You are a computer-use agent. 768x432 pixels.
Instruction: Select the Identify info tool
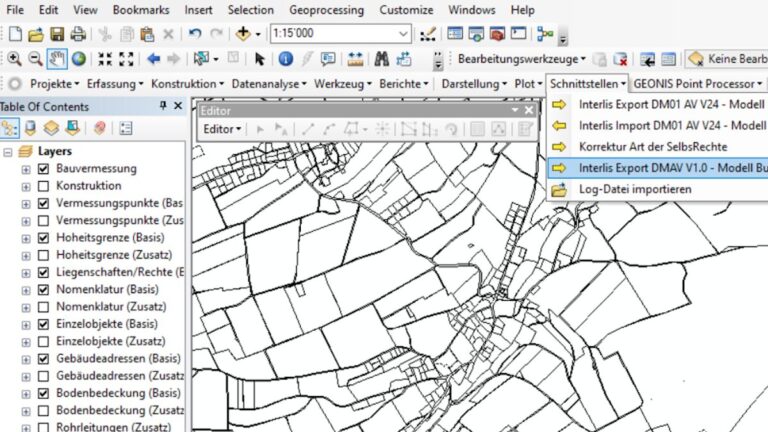[x=285, y=59]
